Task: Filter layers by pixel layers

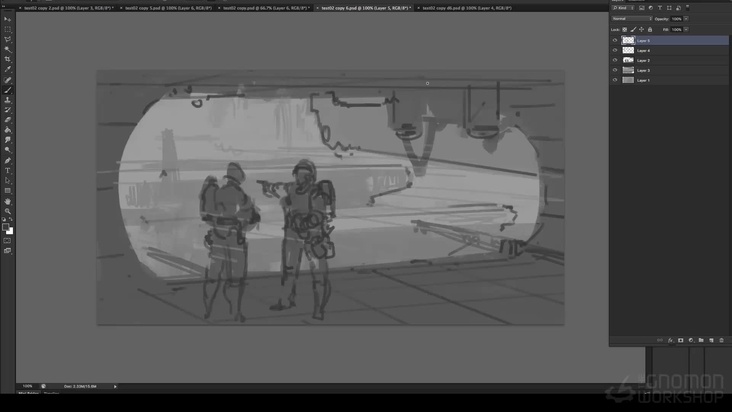Action: (x=642, y=8)
